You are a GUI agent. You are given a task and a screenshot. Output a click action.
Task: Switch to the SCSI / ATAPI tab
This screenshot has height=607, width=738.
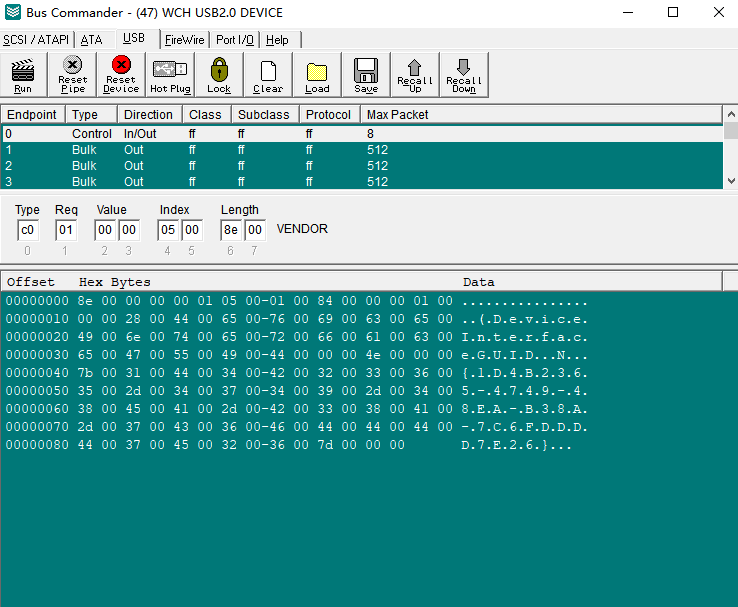[x=36, y=40]
